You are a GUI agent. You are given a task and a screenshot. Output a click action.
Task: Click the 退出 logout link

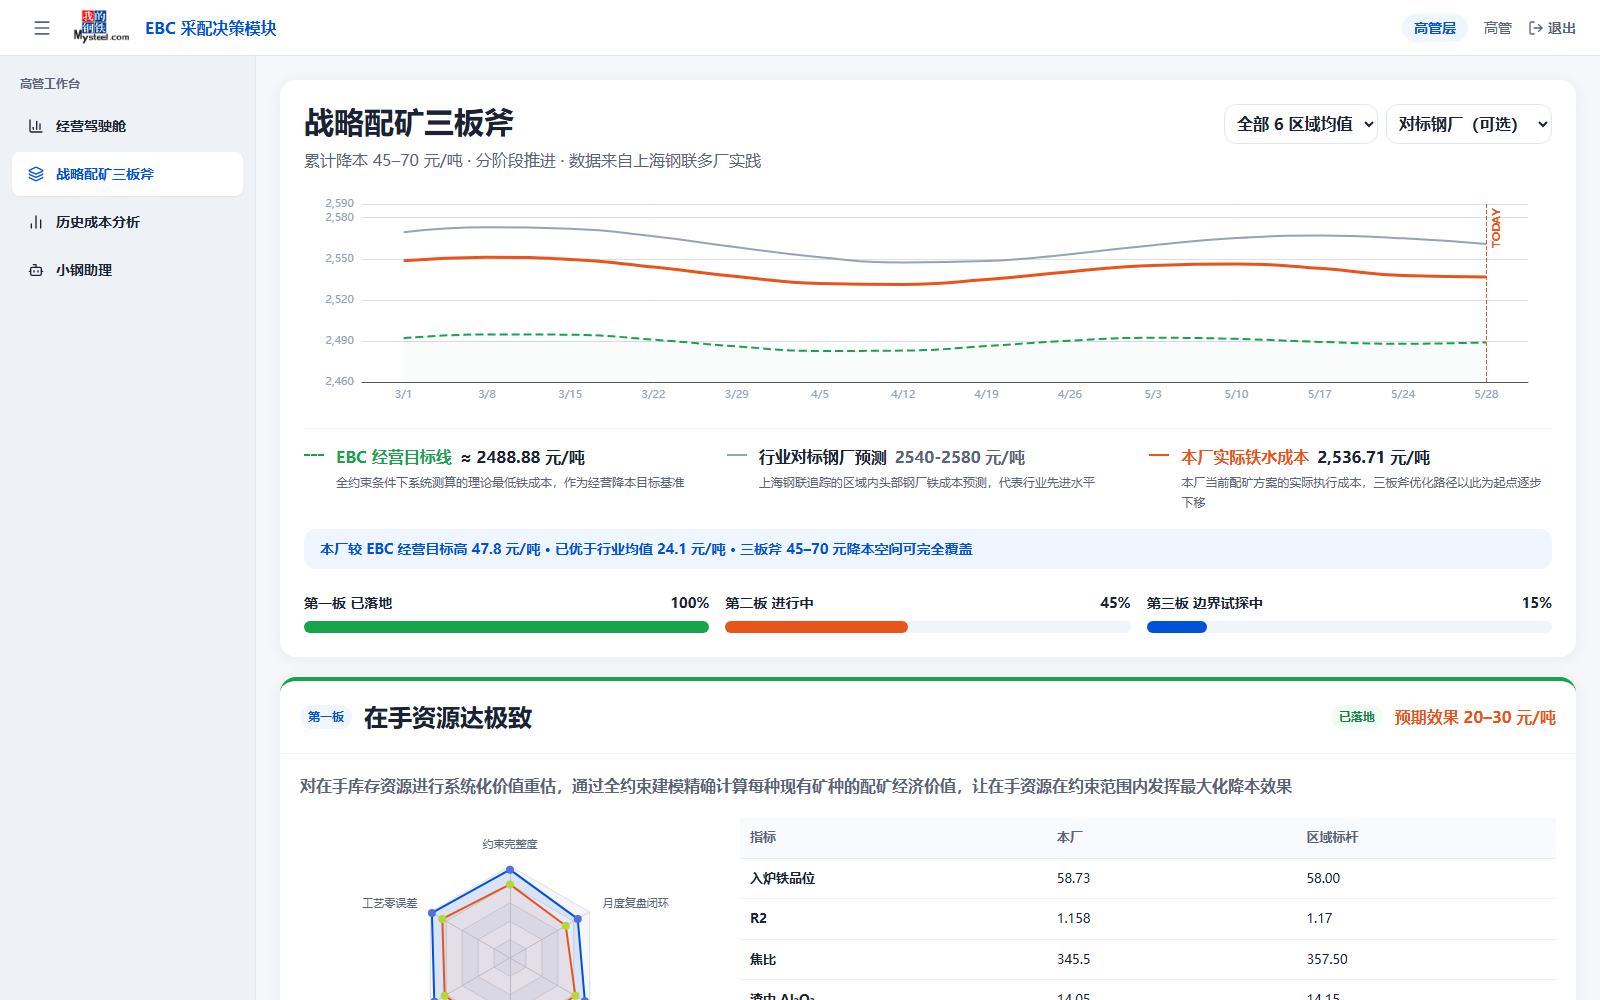click(1552, 28)
